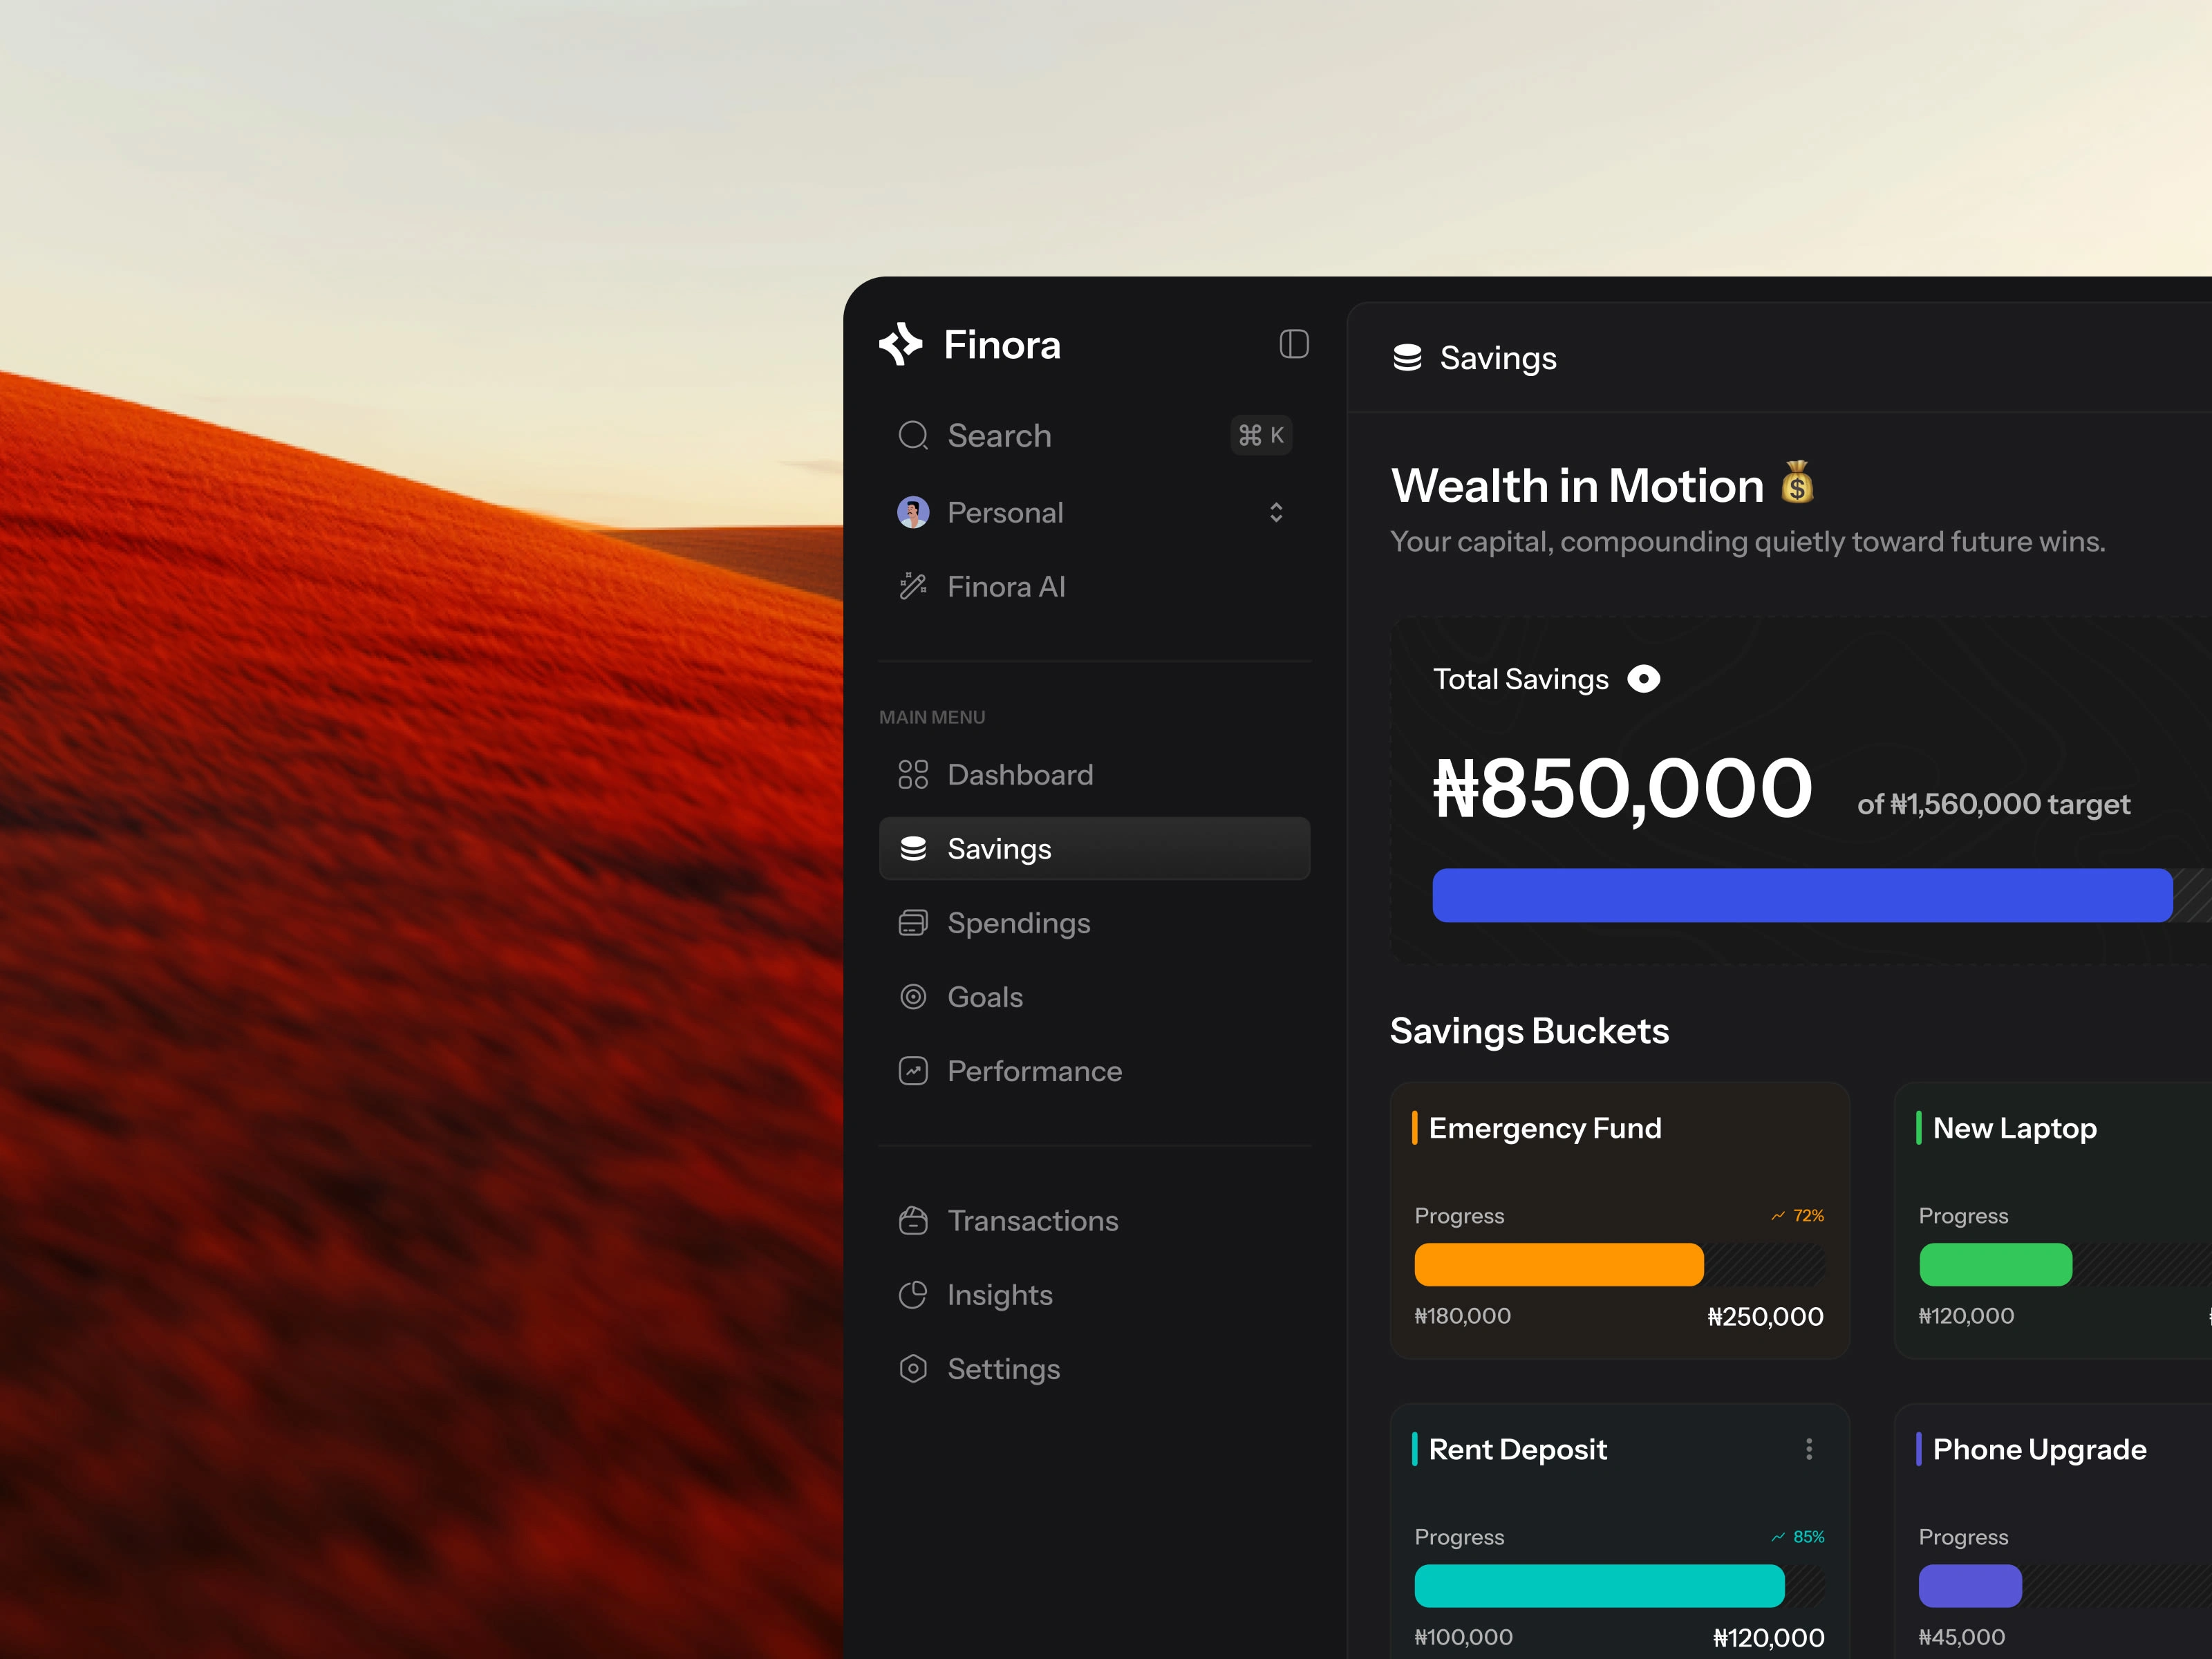Click the ⌘K search shortcut badge
Viewport: 2212px width, 1659px height.
point(1261,435)
